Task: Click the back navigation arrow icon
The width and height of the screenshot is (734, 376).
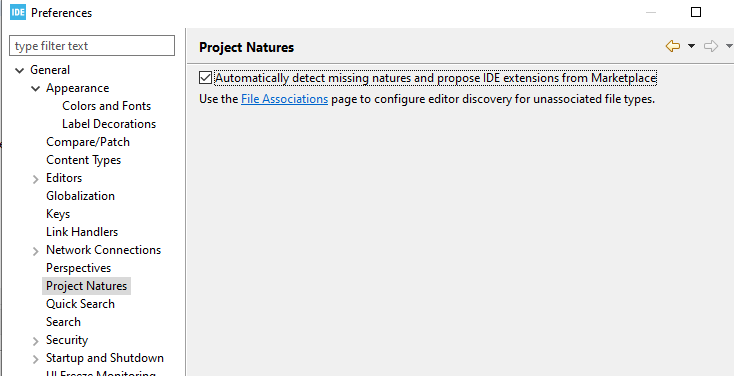Action: pos(673,46)
